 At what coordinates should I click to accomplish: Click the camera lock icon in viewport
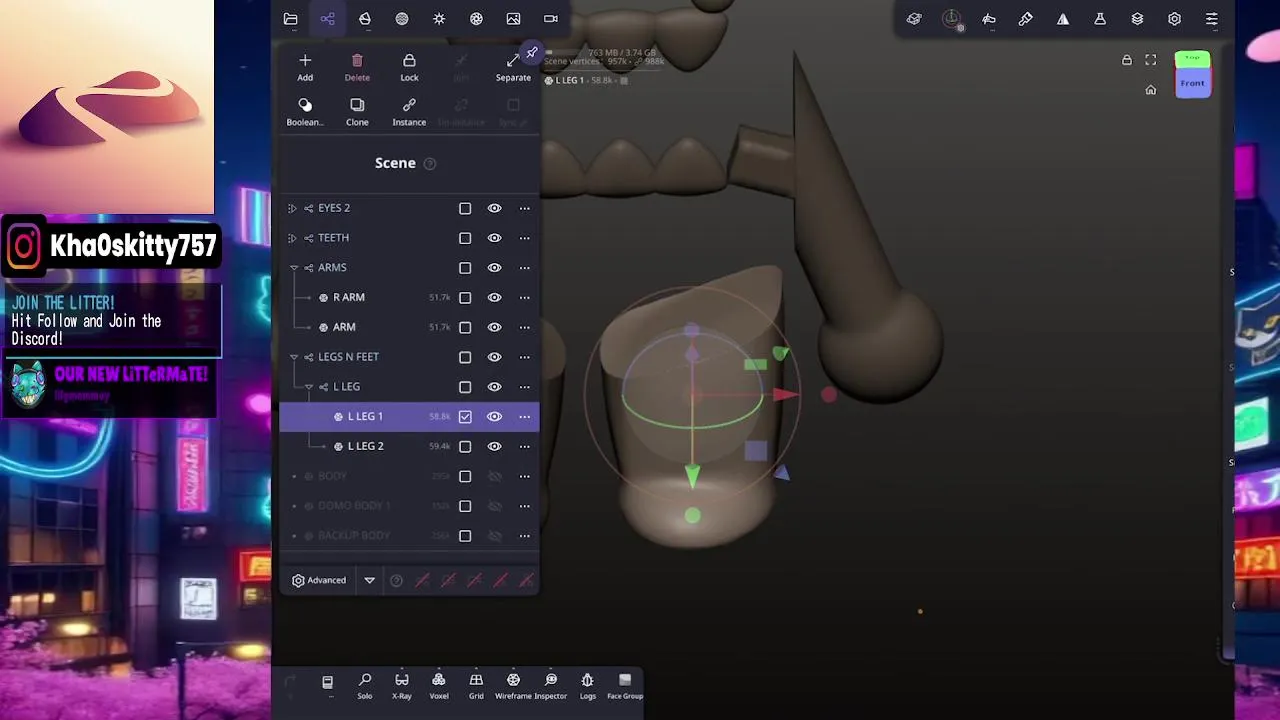pos(1127,60)
